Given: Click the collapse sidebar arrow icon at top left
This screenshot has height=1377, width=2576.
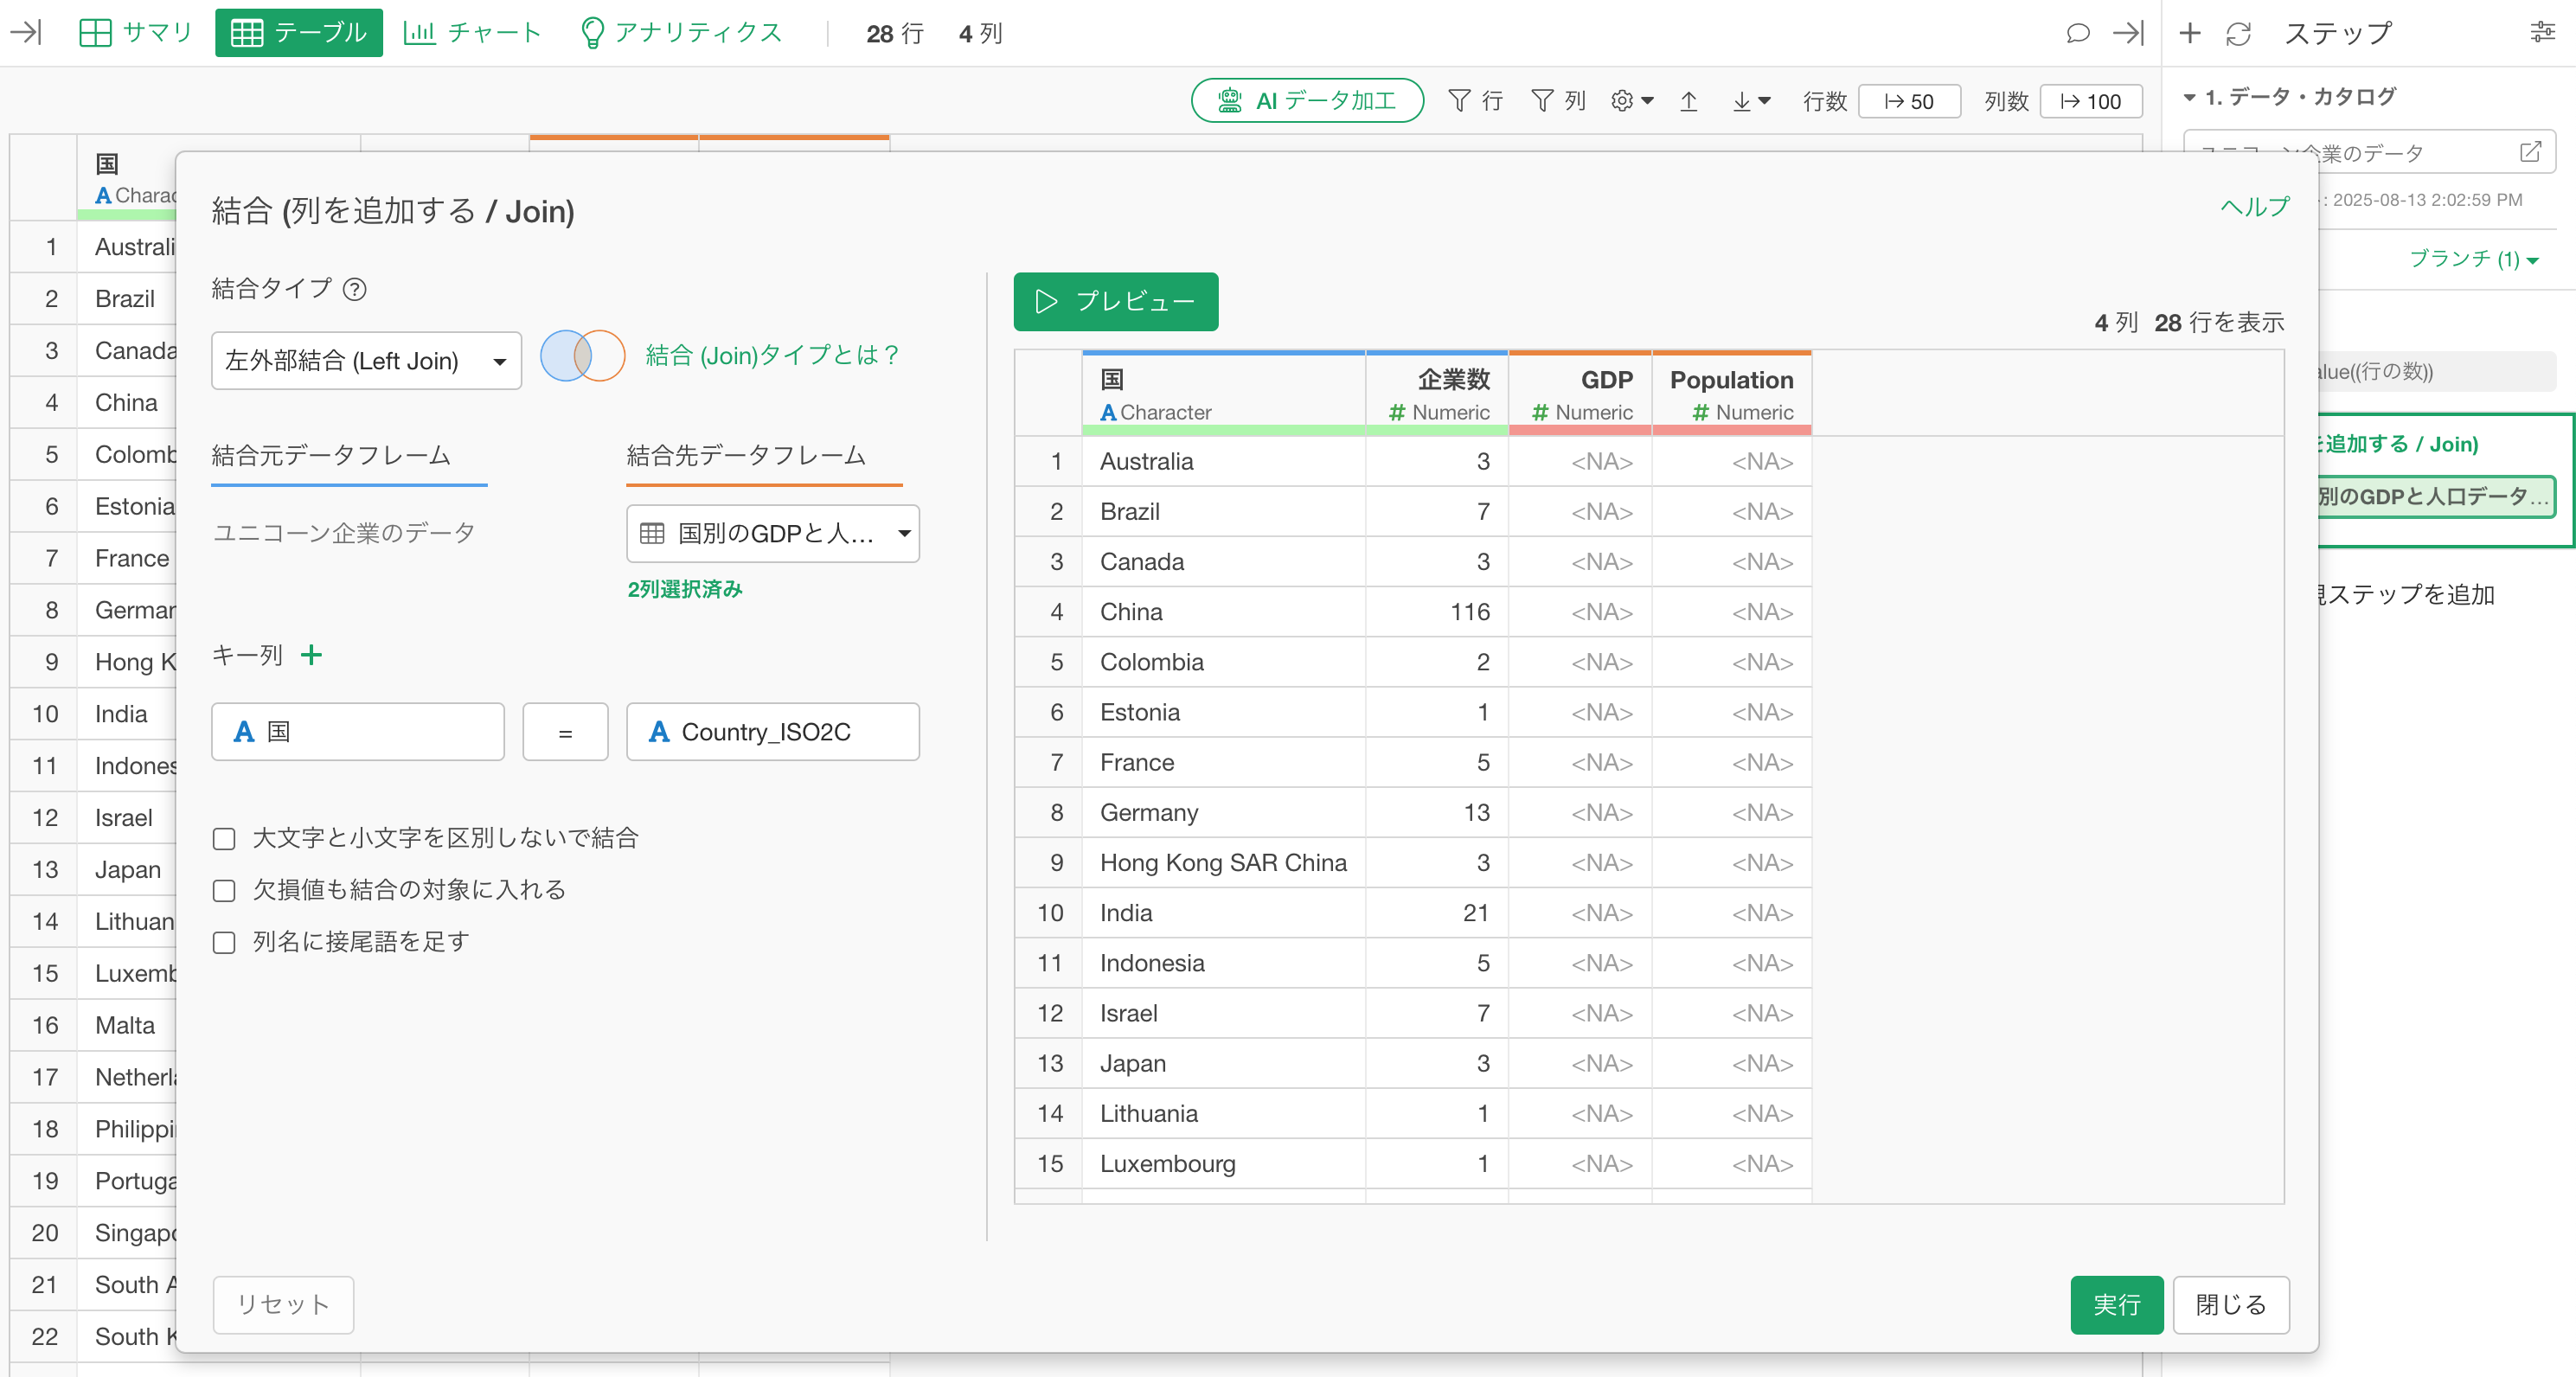Looking at the screenshot, I should [26, 33].
